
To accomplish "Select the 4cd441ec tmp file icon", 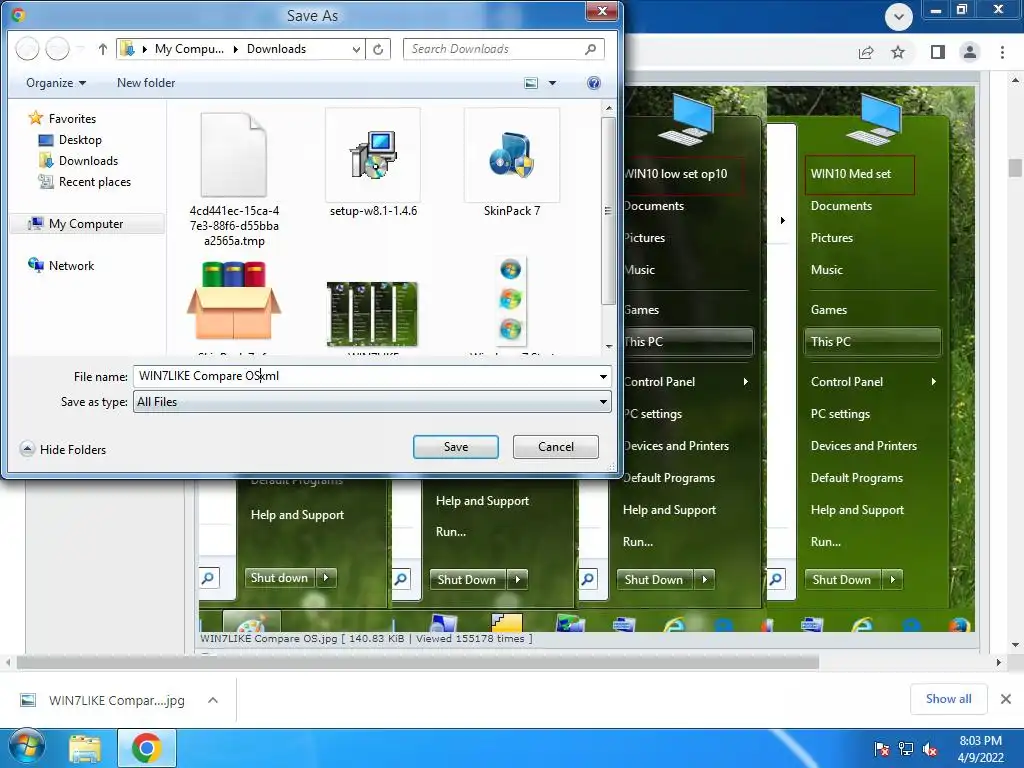I will (234, 154).
